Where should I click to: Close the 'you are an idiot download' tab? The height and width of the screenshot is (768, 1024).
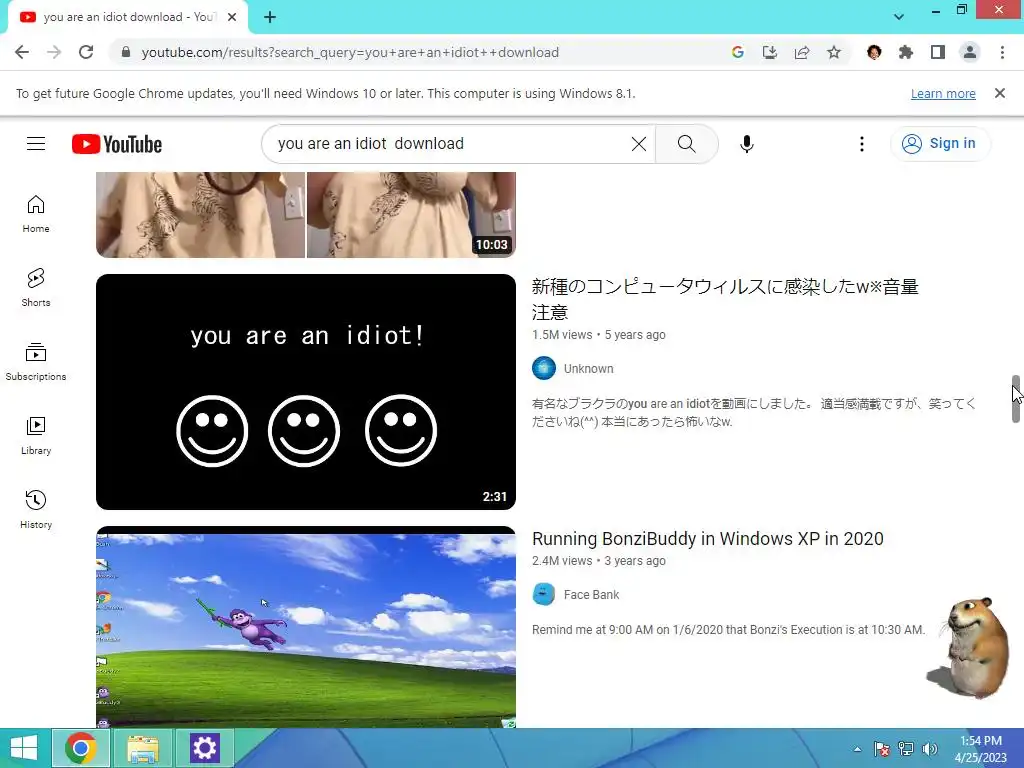pyautogui.click(x=232, y=17)
